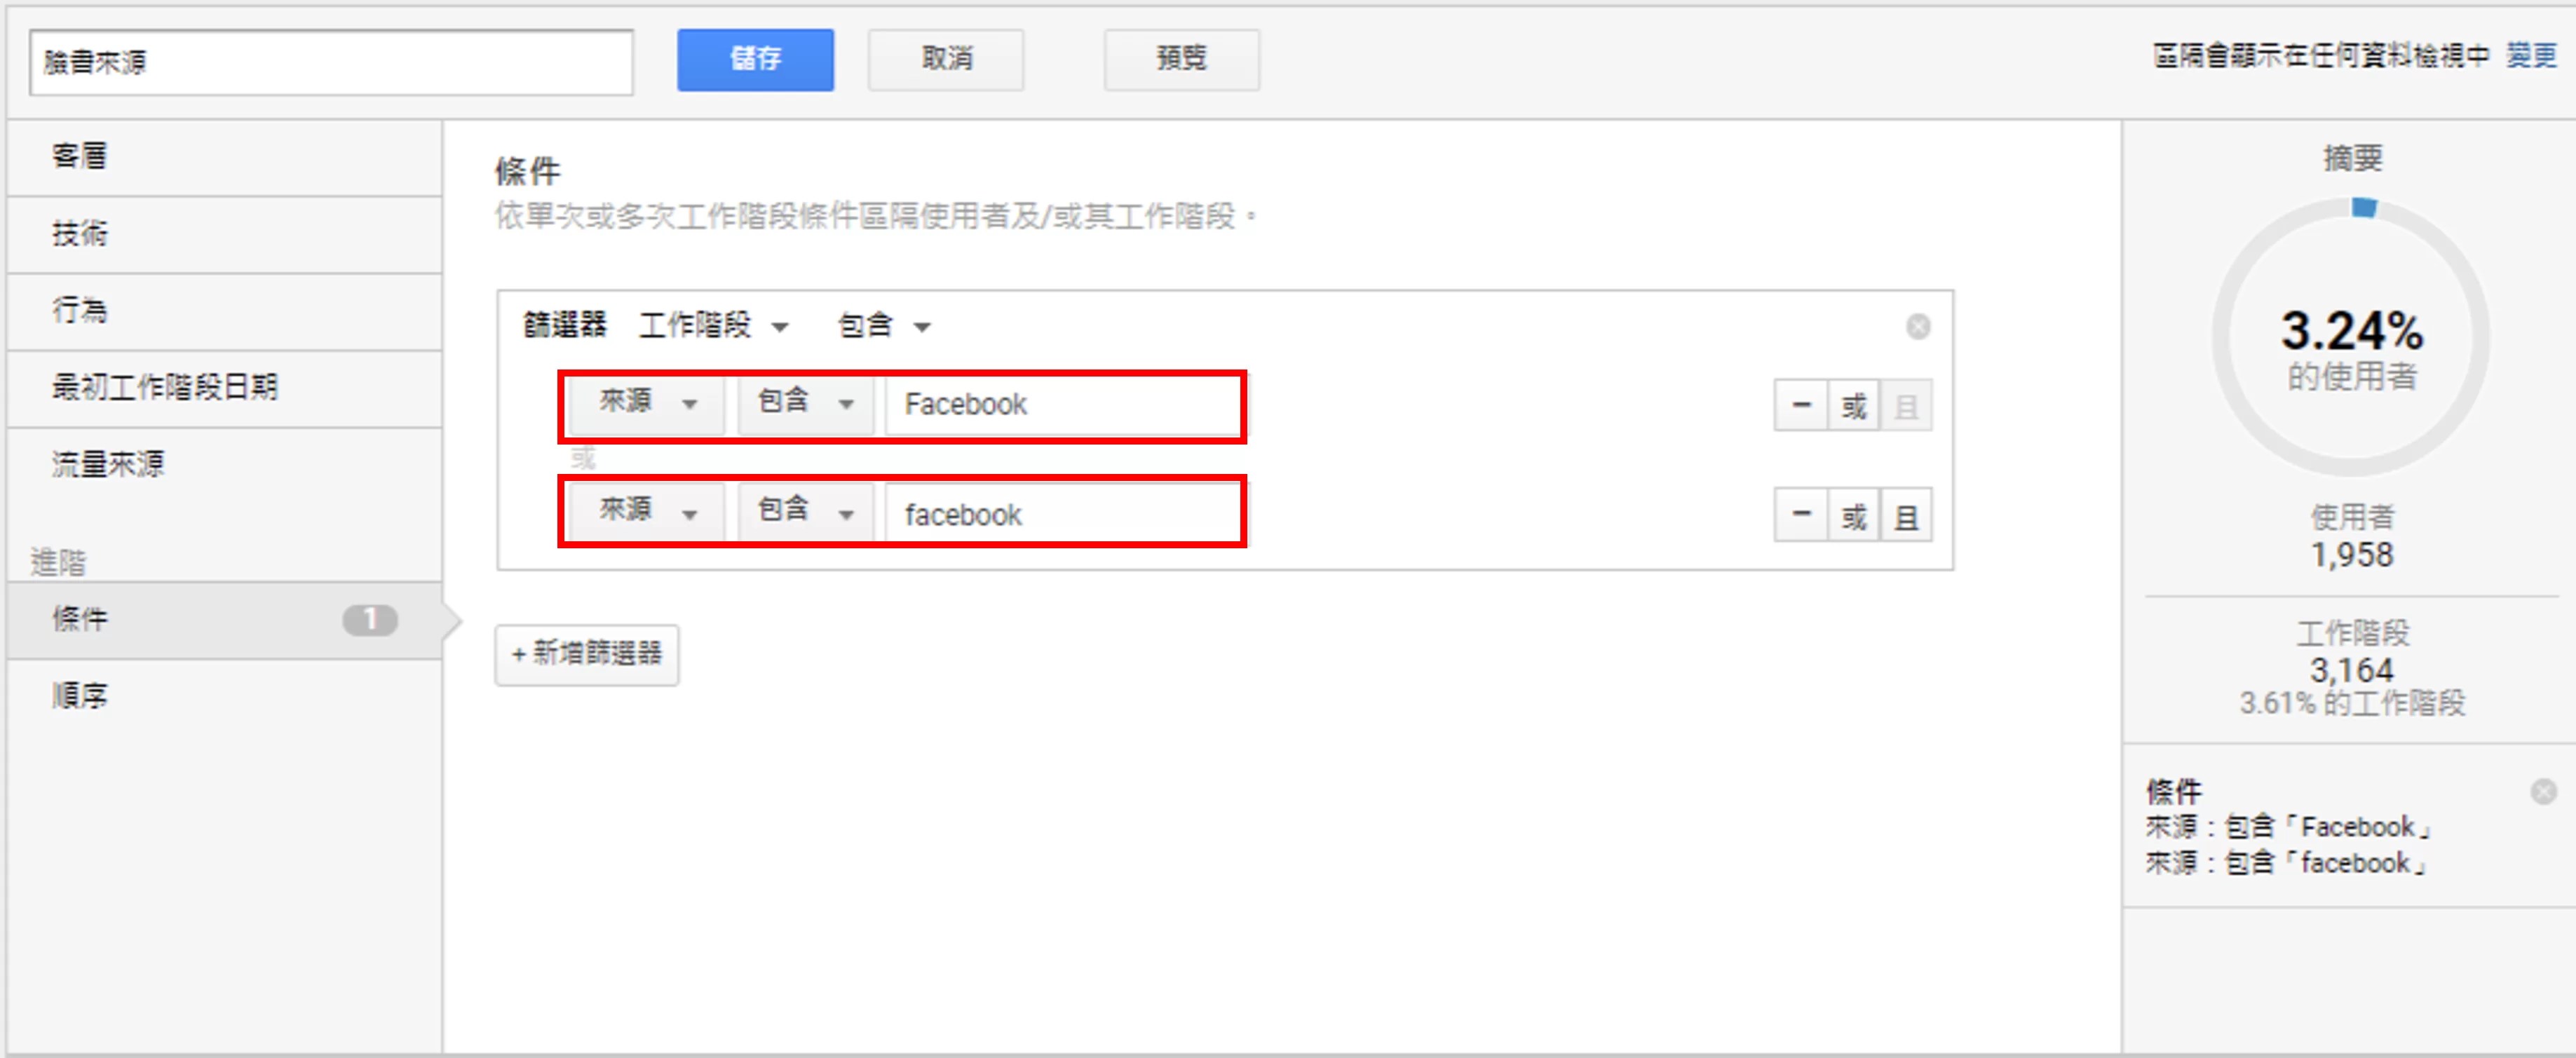Click minus button on Facebook row
Image resolution: width=2576 pixels, height=1058 pixels.
[x=1801, y=405]
